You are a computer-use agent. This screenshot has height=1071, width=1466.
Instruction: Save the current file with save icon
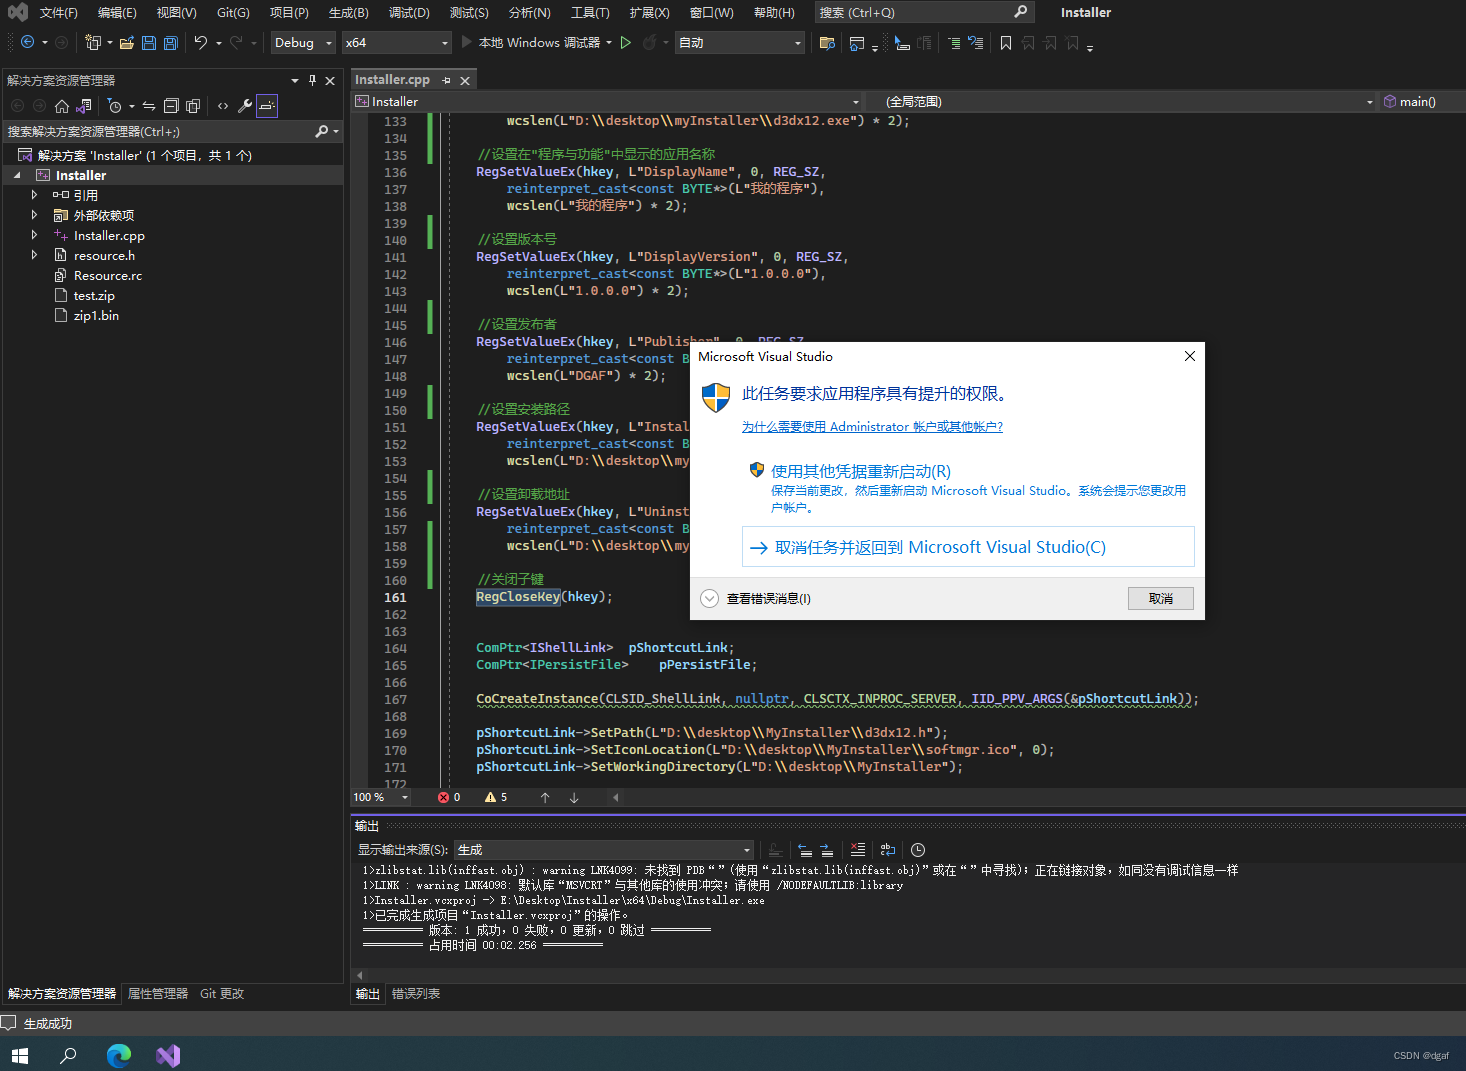click(x=148, y=42)
